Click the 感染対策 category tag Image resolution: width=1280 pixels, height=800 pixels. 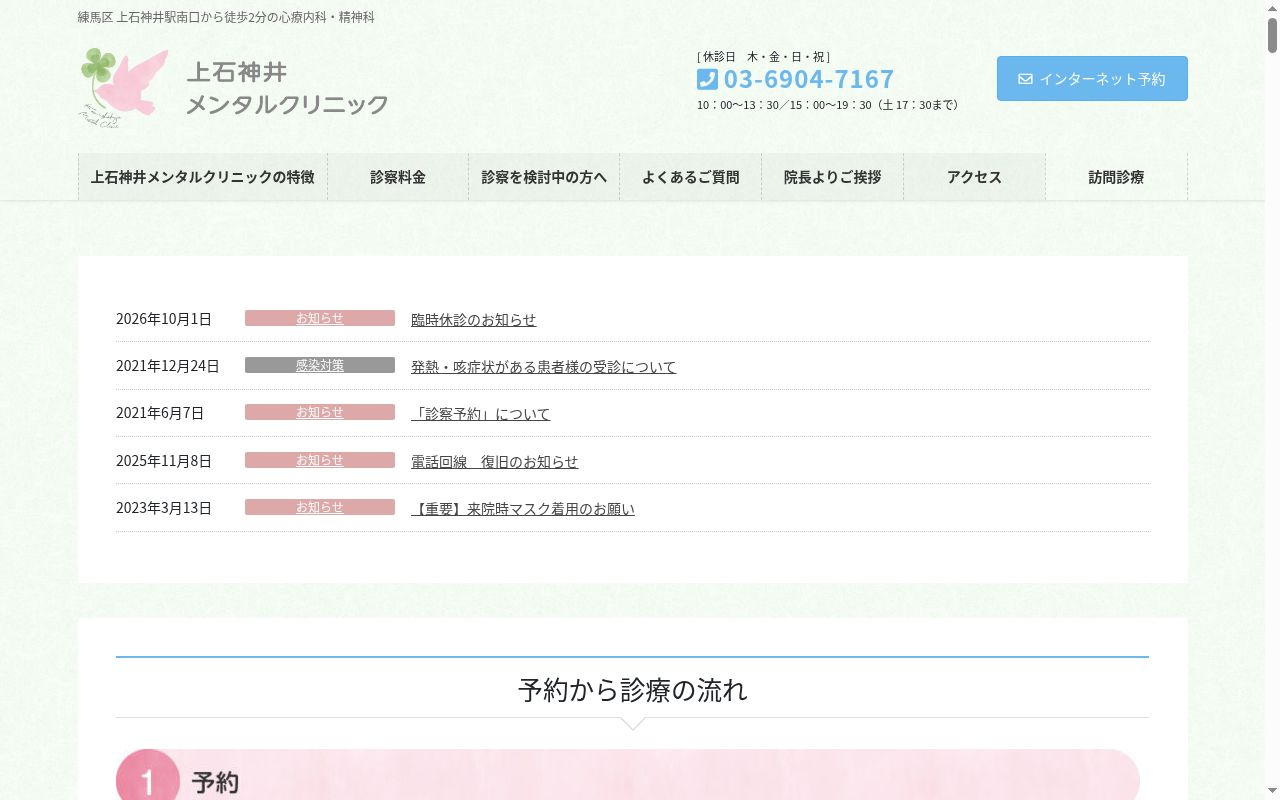pyautogui.click(x=320, y=365)
